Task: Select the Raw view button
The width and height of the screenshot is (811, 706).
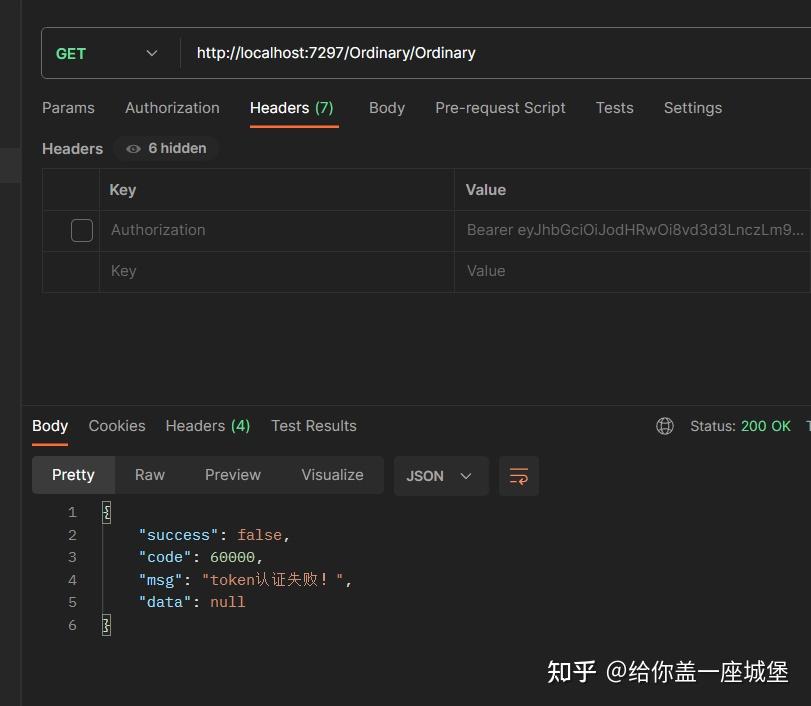Action: [x=149, y=475]
